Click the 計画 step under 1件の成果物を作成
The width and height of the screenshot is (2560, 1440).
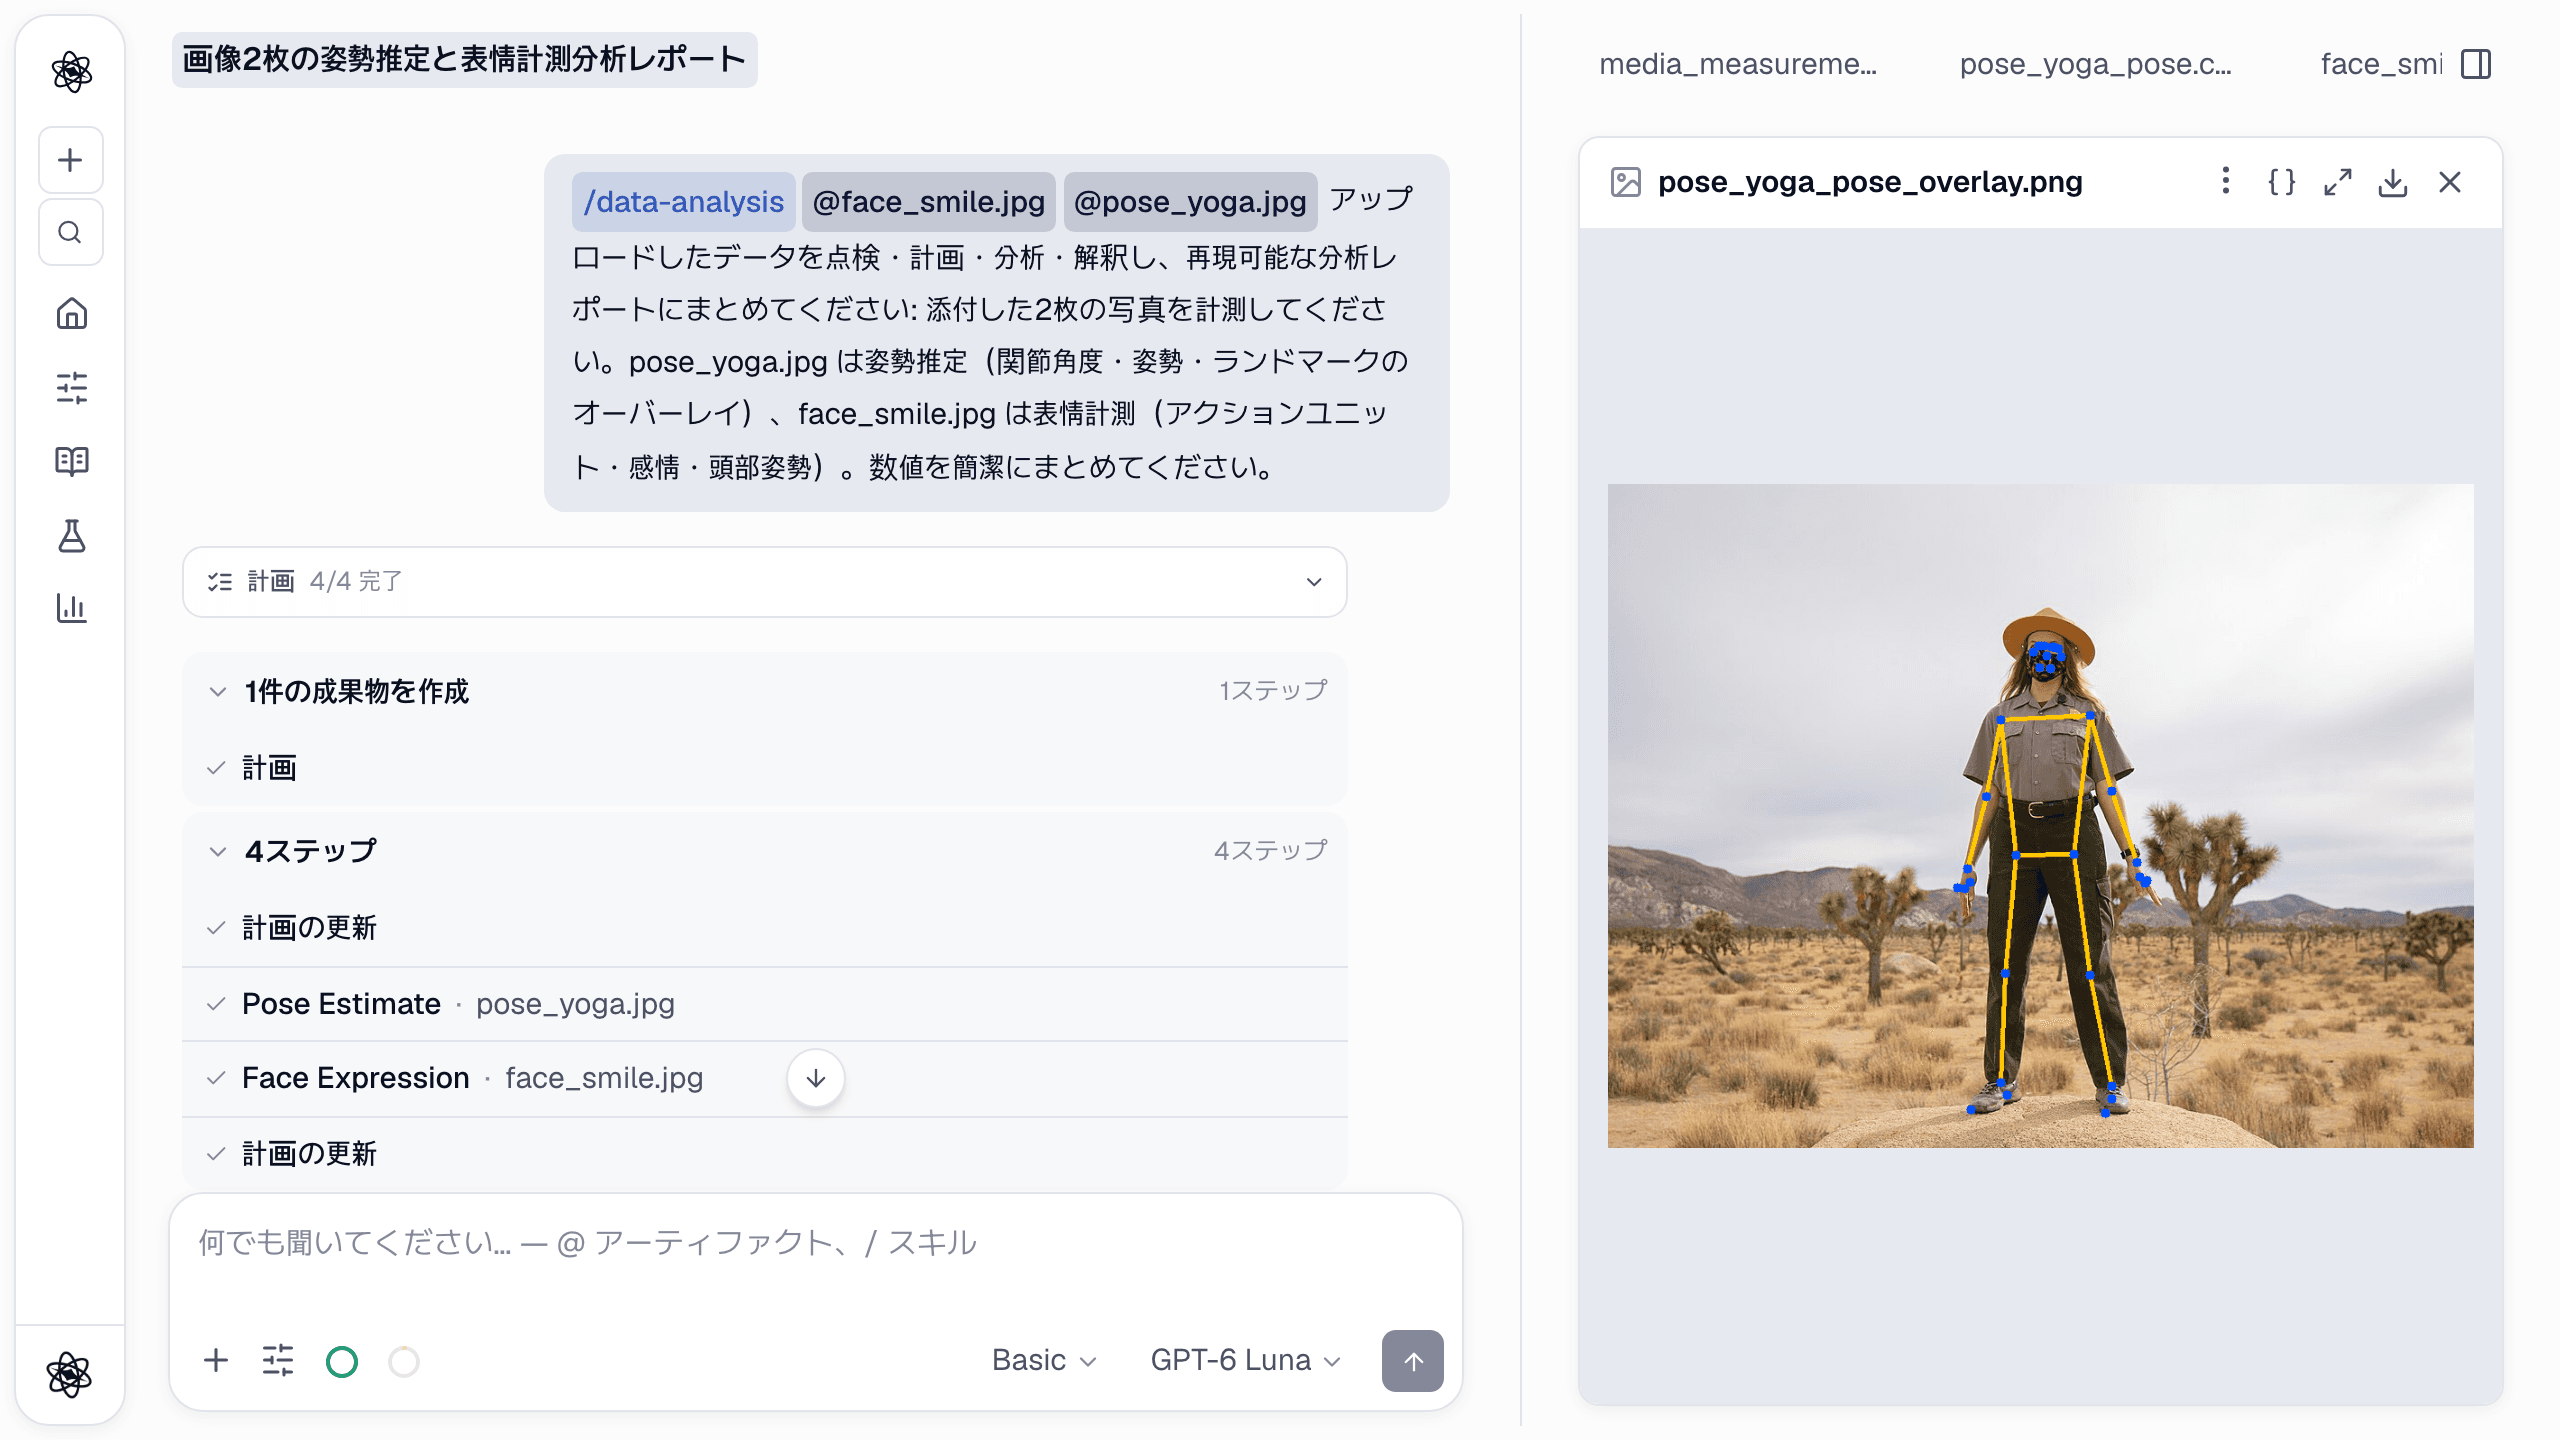[x=765, y=768]
